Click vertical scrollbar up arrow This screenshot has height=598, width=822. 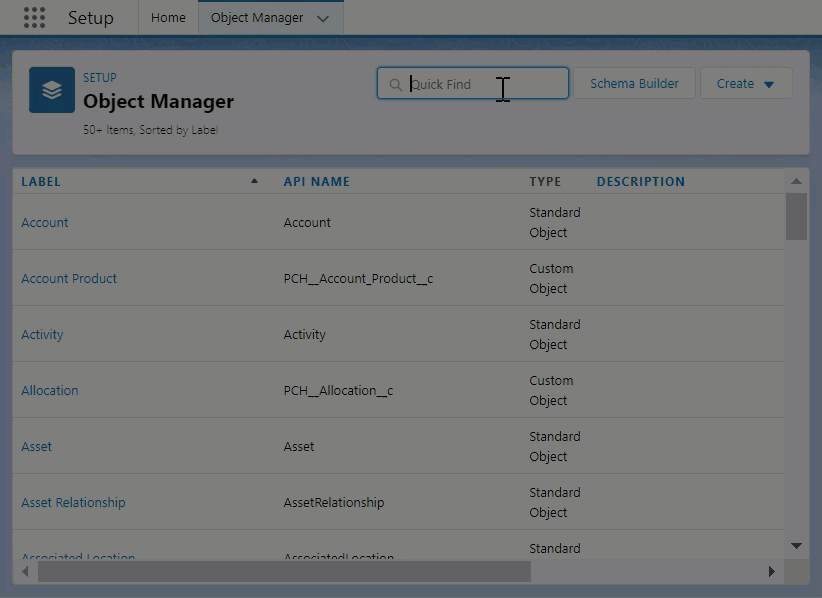(x=796, y=181)
